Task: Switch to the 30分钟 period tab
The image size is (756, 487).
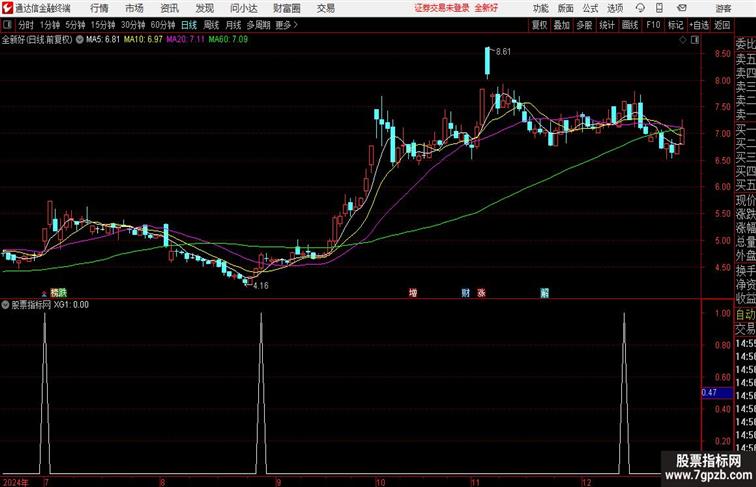Action: pos(133,25)
